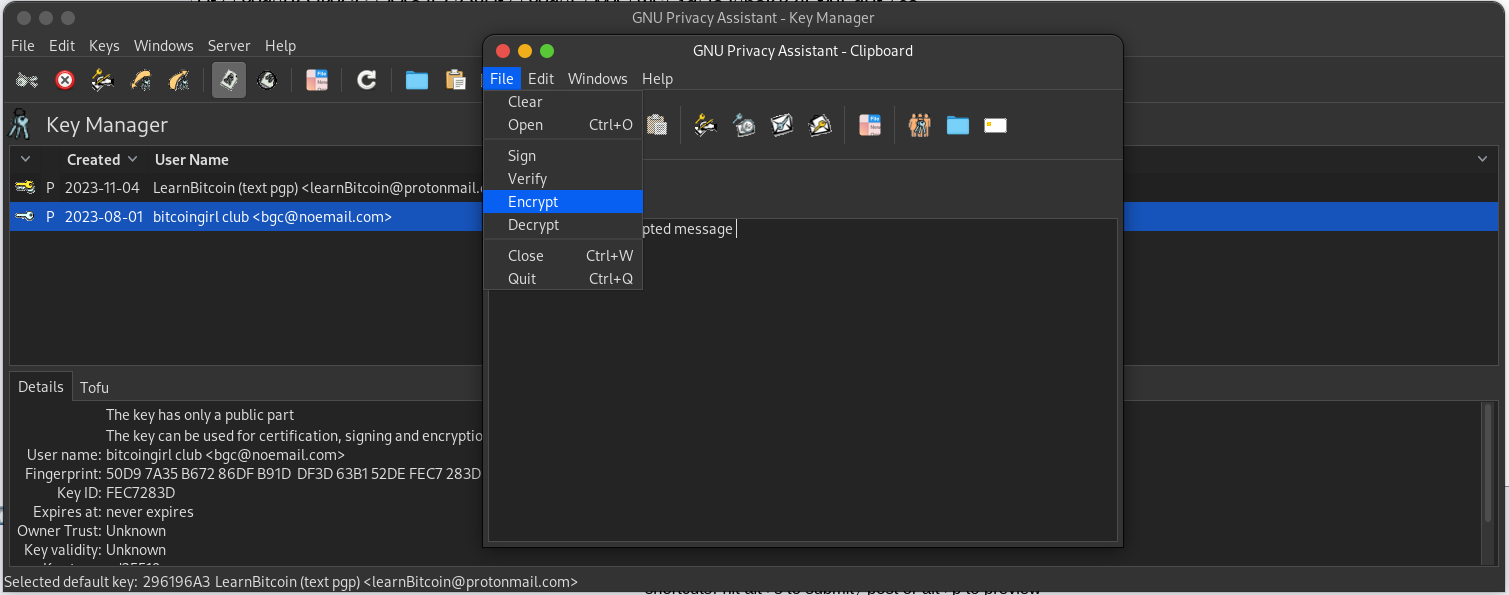Click the Refresh keyring icon in Key Manager

point(367,80)
